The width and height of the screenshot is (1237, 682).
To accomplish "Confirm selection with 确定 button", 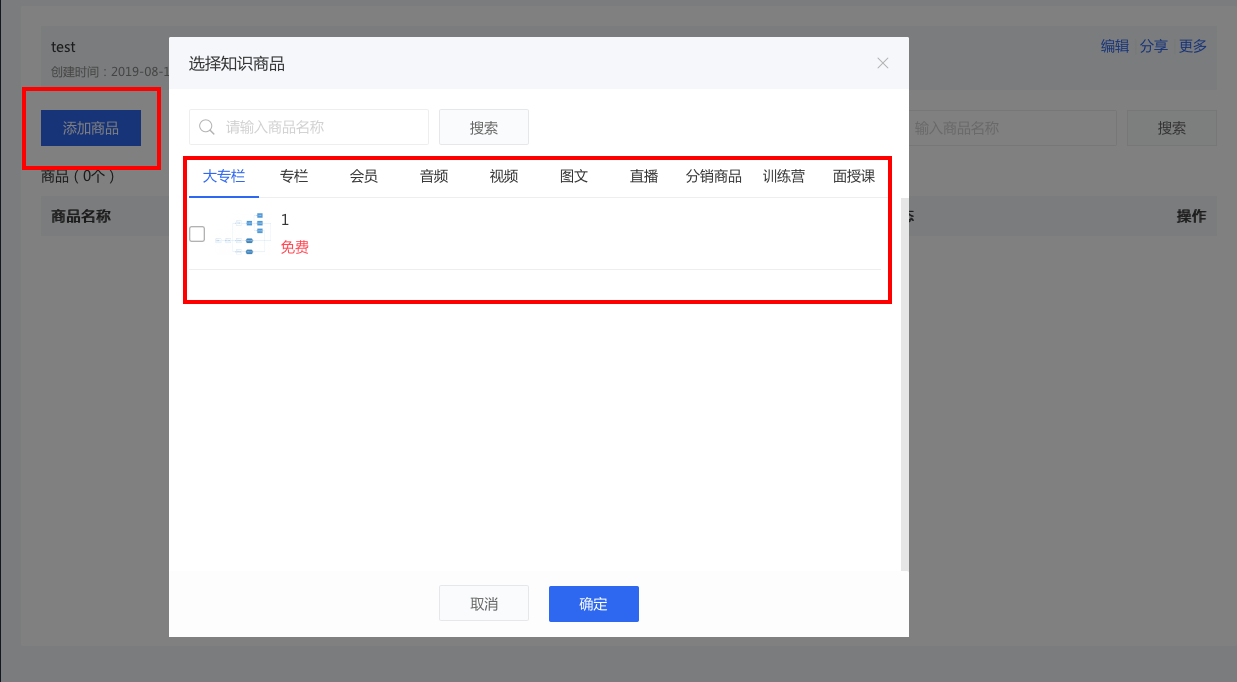I will pyautogui.click(x=594, y=604).
